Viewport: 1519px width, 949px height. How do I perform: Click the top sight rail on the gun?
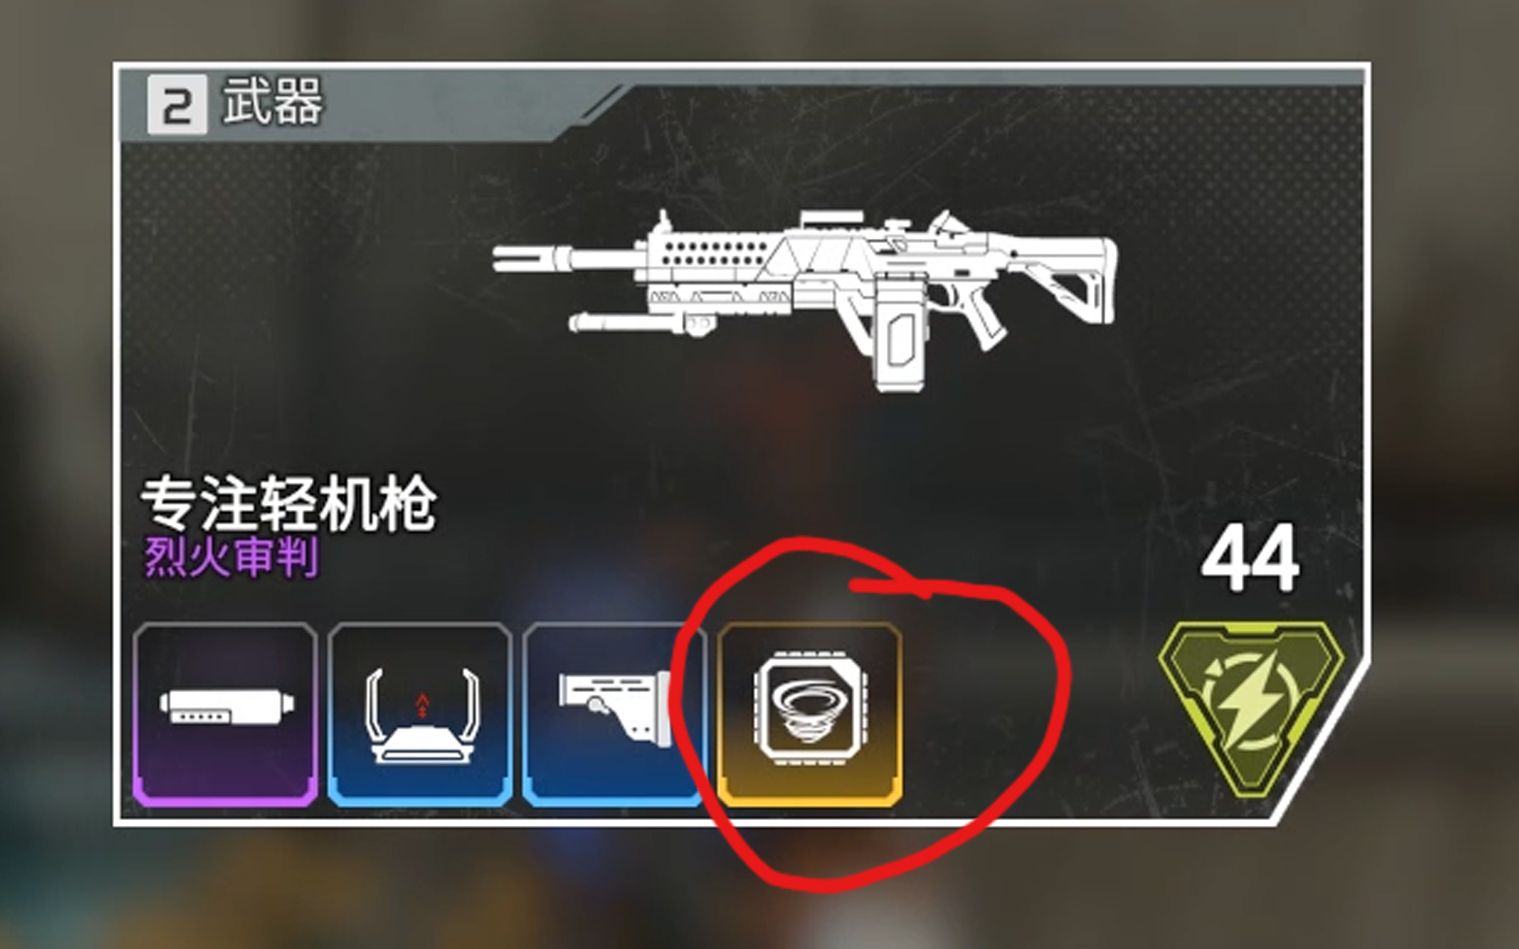(x=831, y=218)
